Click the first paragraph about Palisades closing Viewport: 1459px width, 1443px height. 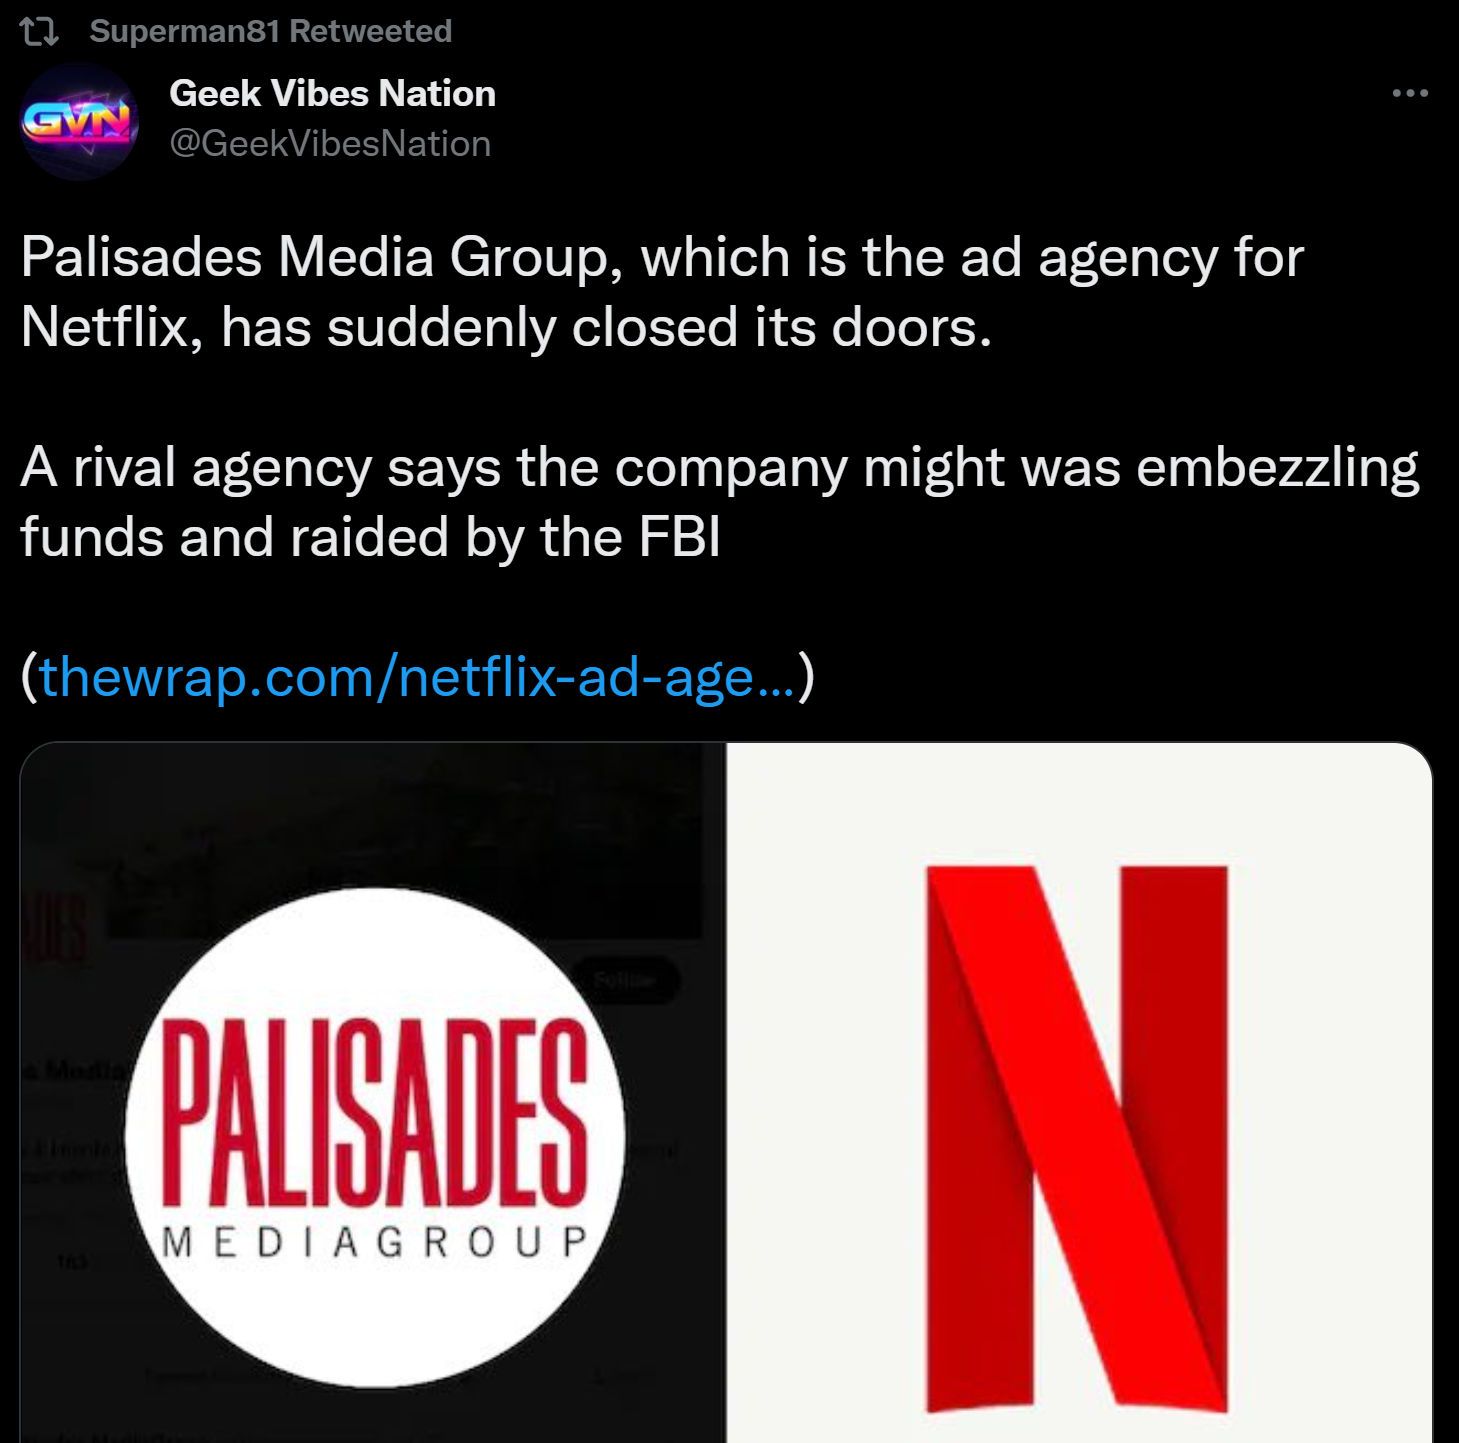click(662, 292)
